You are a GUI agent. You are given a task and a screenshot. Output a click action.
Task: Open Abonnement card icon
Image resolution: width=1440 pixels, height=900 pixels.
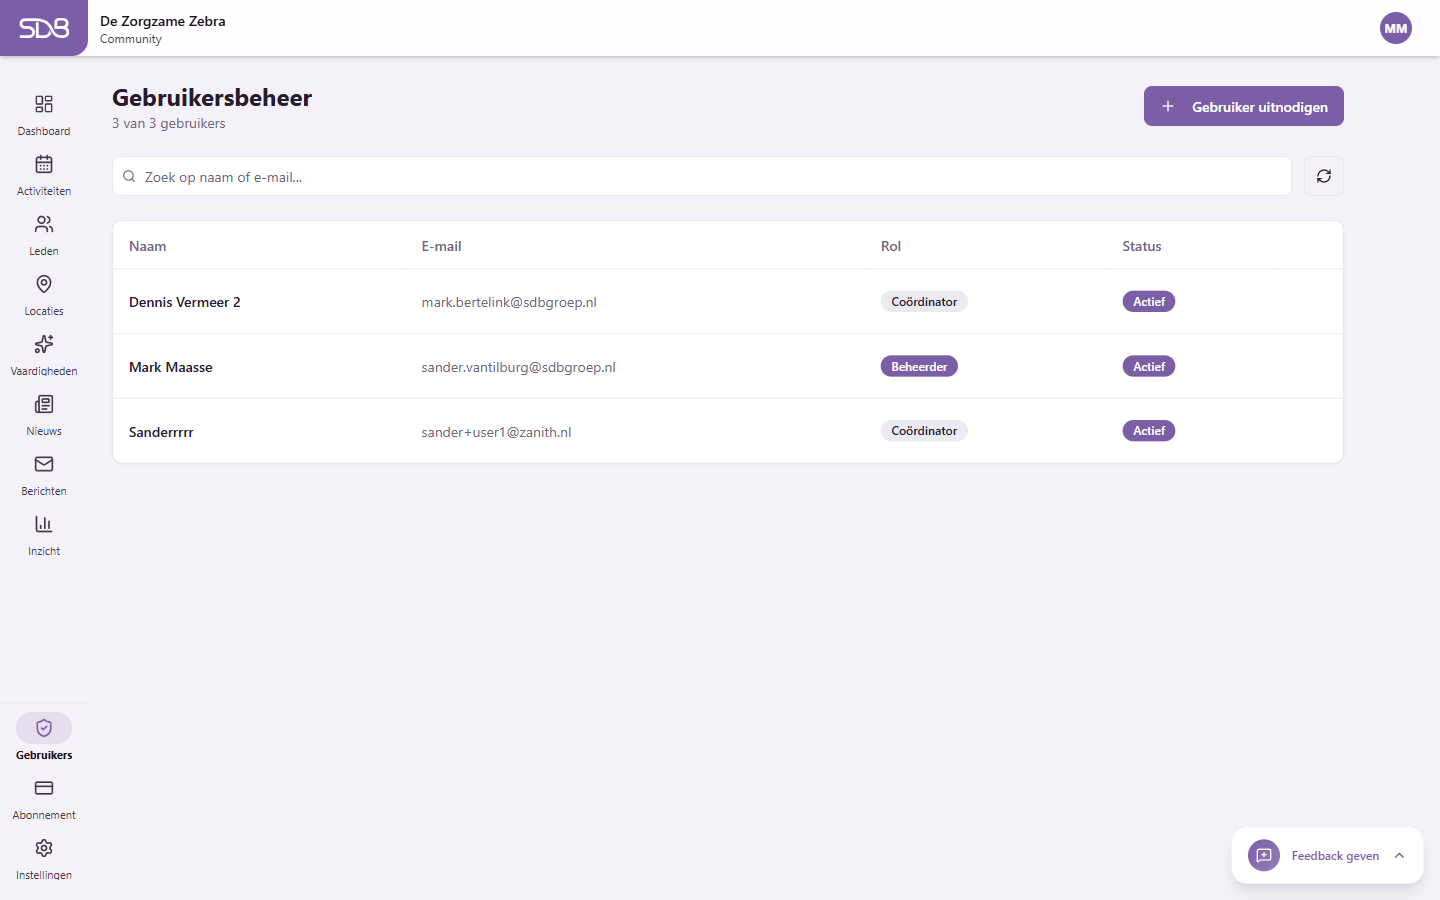click(x=44, y=789)
